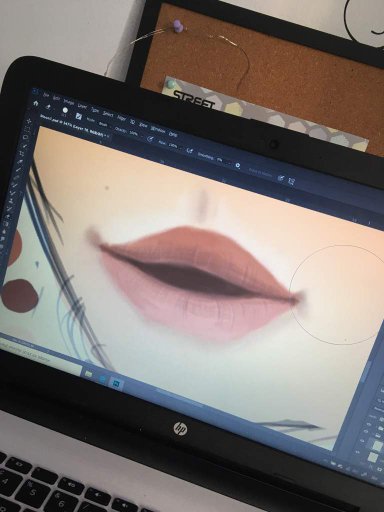
Task: Open the File menu
Action: point(46,95)
